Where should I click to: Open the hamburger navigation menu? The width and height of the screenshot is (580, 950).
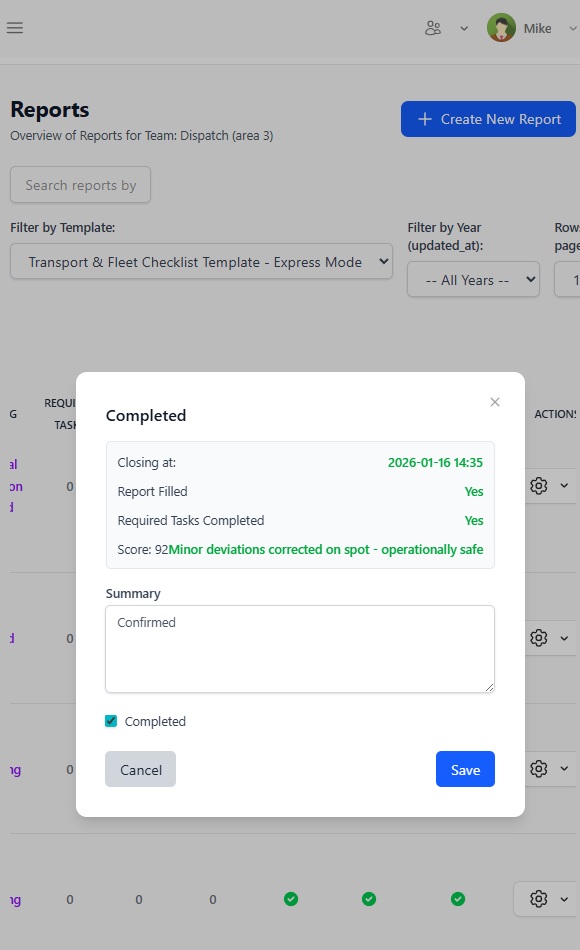click(x=15, y=28)
